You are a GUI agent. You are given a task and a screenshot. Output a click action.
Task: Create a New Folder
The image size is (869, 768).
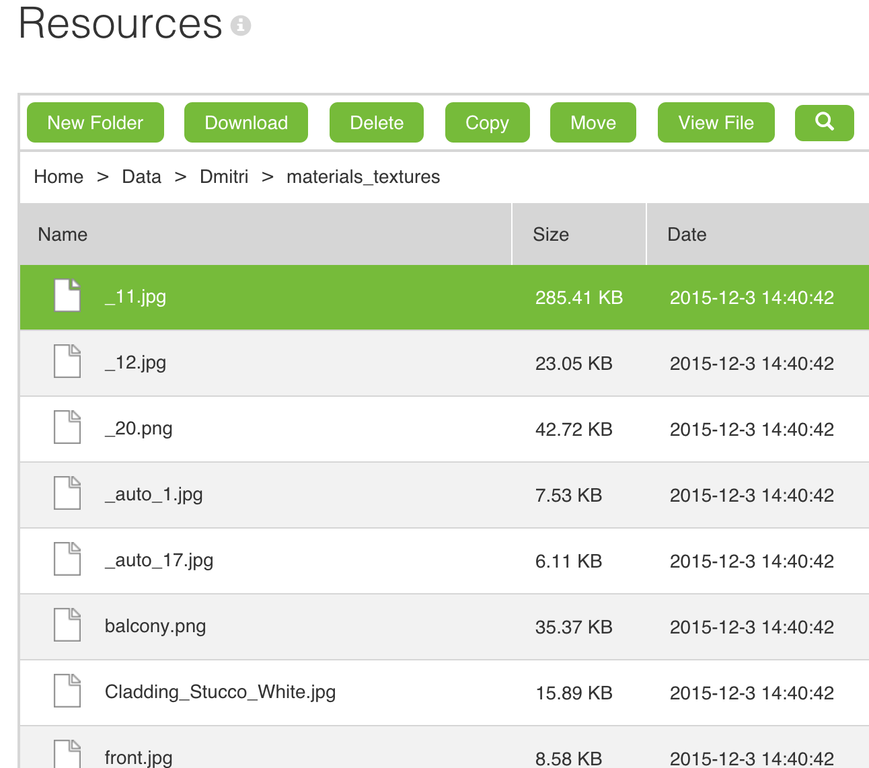pyautogui.click(x=95, y=122)
